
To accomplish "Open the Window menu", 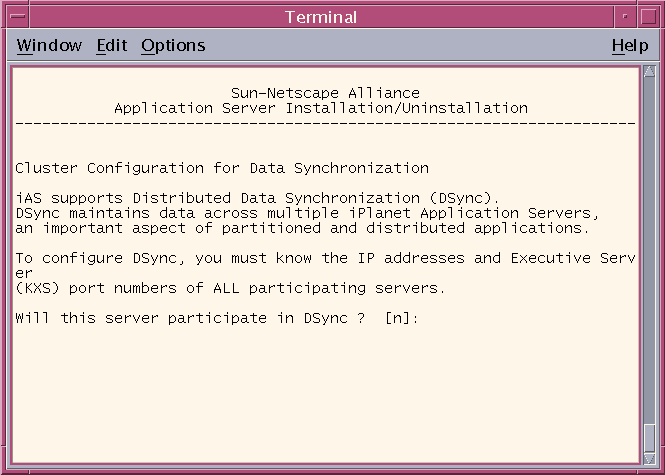I will click(x=49, y=45).
